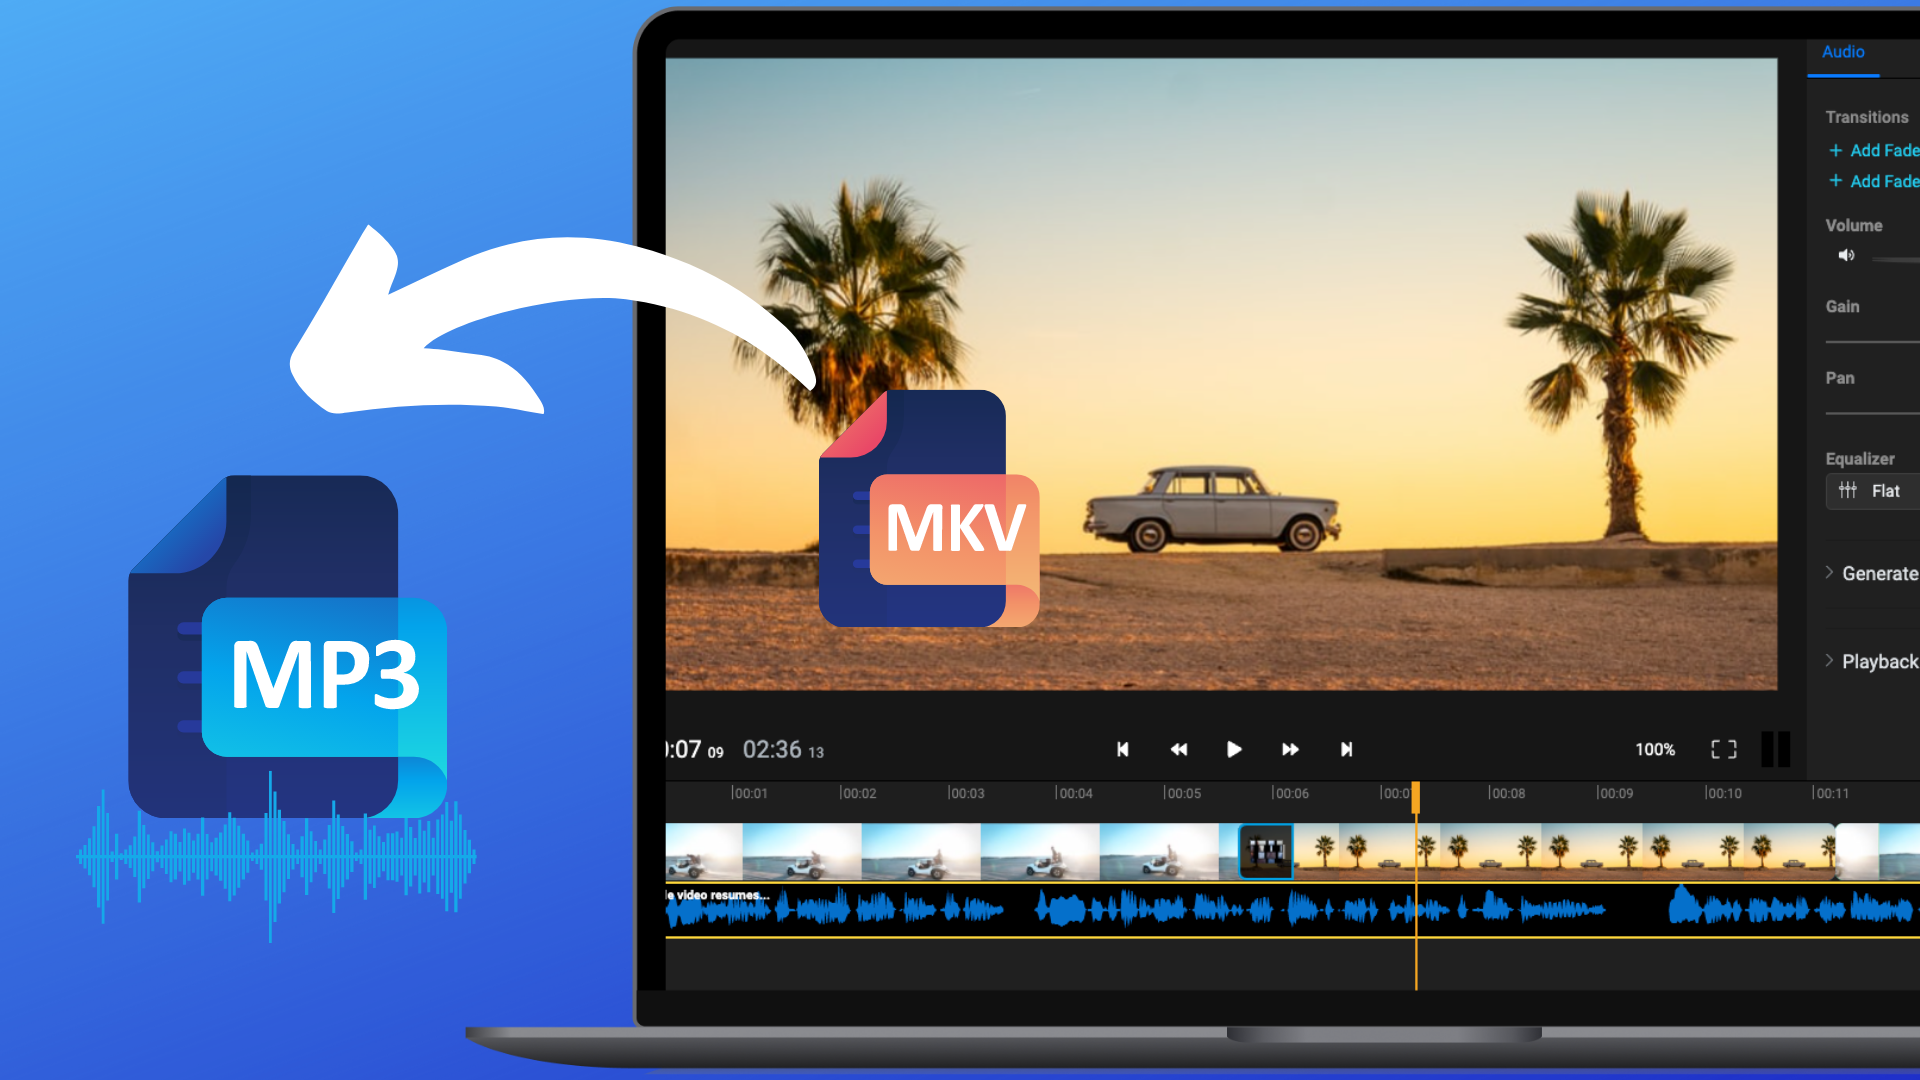Toggle the 100% zoom level display
The width and height of the screenshot is (1920, 1080).
1656,749
